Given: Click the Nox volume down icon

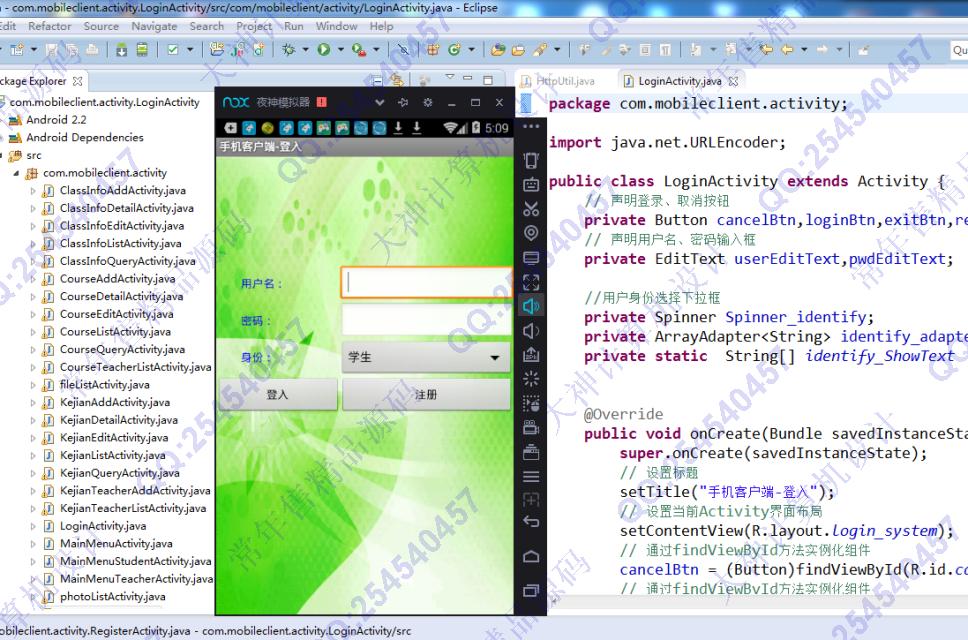Looking at the screenshot, I should pyautogui.click(x=531, y=331).
